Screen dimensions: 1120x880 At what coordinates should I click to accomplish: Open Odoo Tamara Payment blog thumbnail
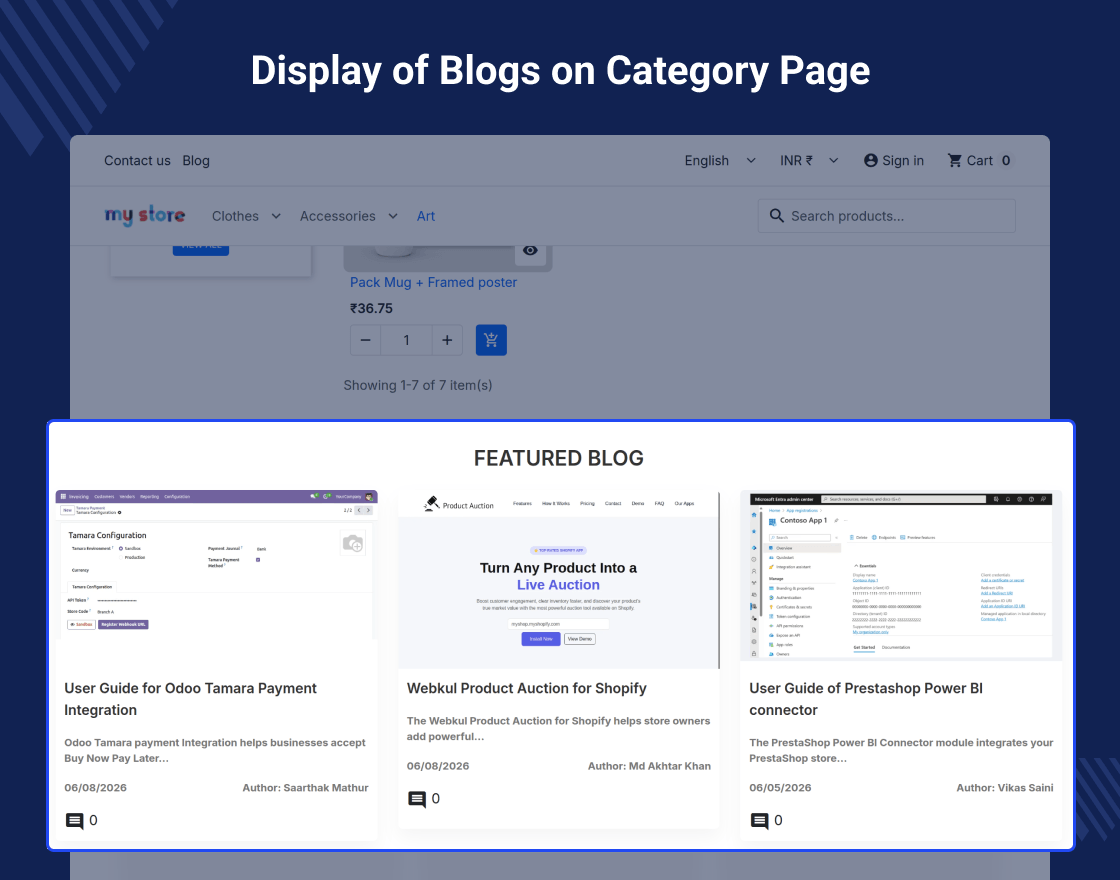216,564
